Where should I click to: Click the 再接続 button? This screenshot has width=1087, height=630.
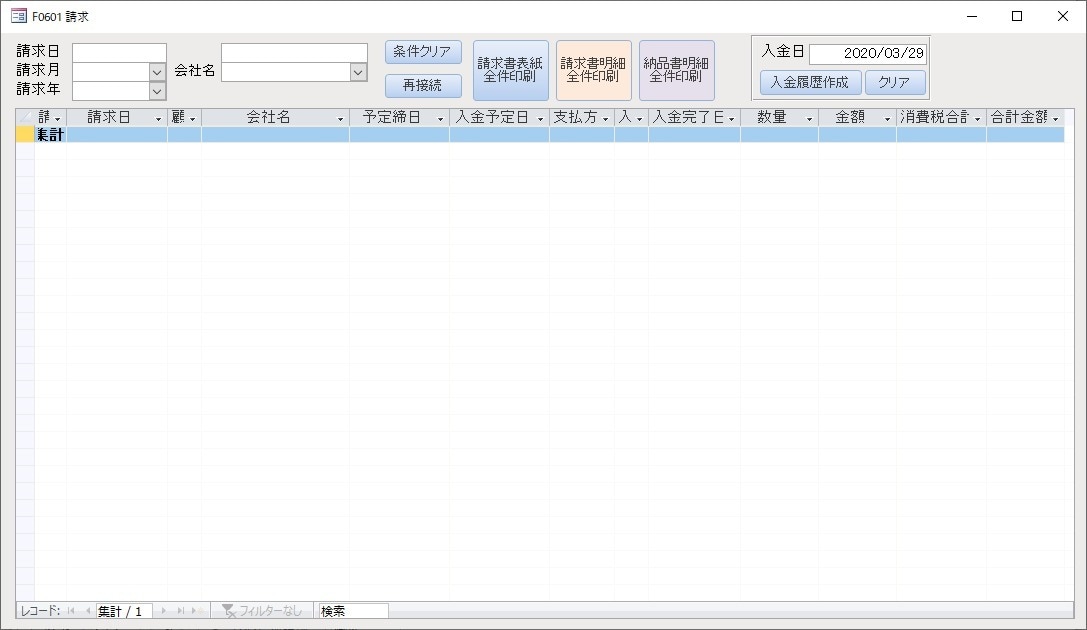click(423, 85)
